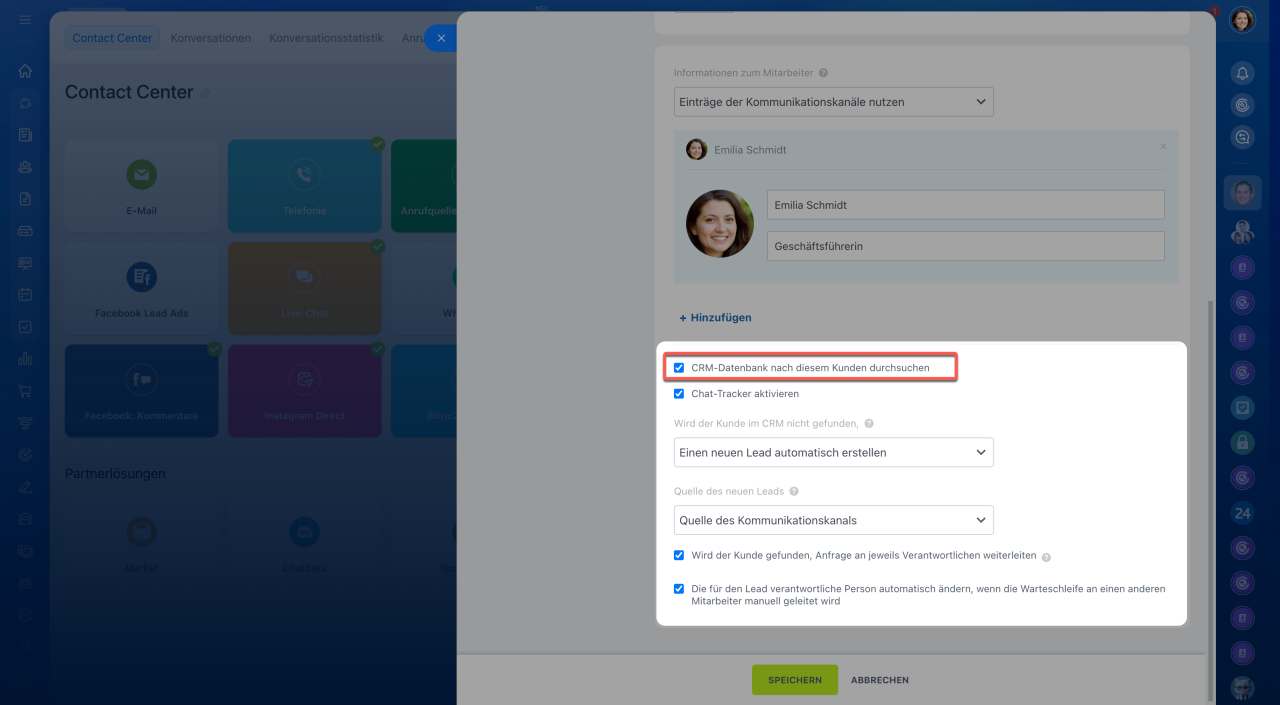The height and width of the screenshot is (705, 1280).
Task: Open the Instagram Direct card
Action: [x=304, y=391]
